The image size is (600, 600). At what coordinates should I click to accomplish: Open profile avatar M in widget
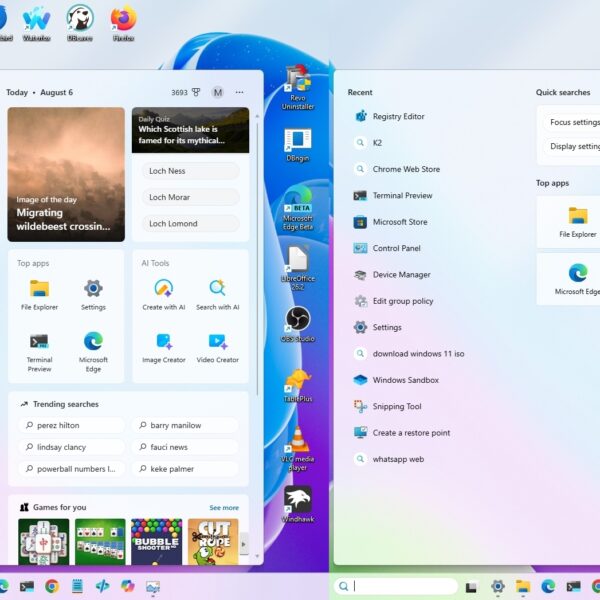click(218, 92)
